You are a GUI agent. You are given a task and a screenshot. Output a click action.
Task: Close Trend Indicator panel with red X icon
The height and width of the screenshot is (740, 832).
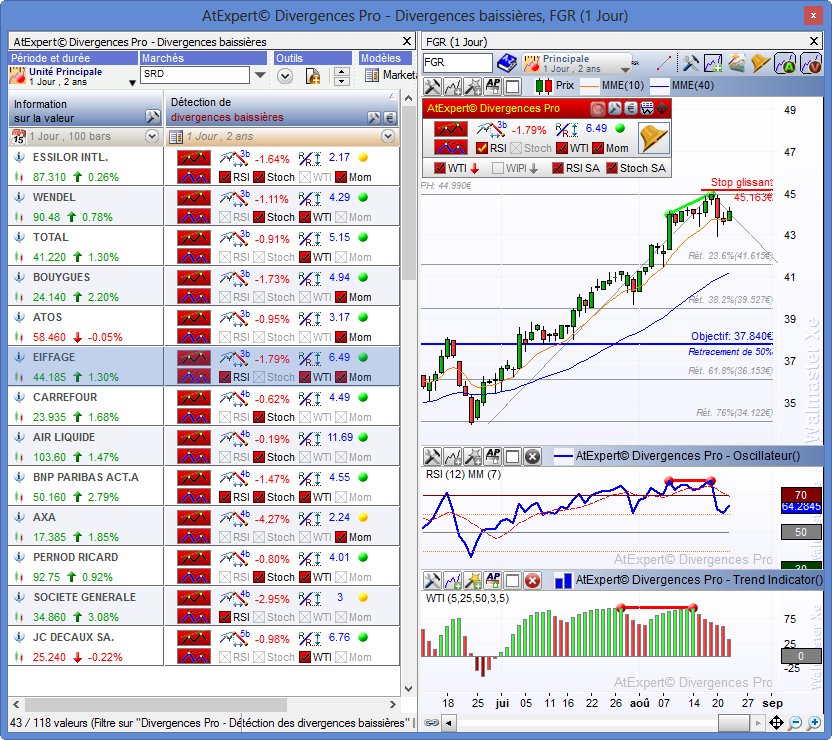coord(532,580)
